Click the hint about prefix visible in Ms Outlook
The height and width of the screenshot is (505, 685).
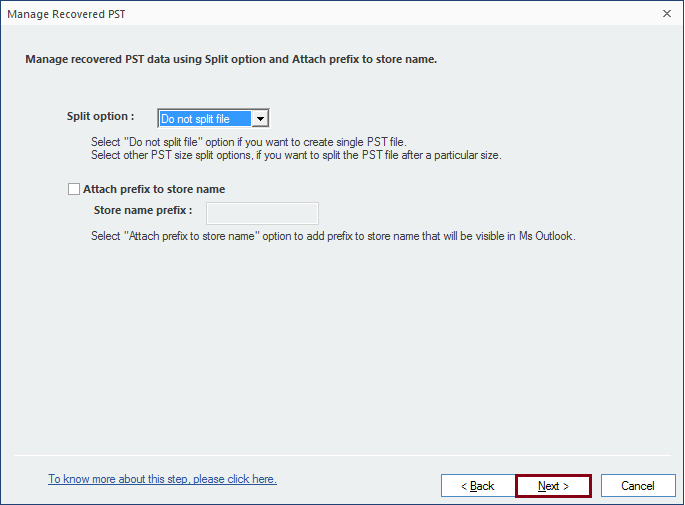coord(333,236)
